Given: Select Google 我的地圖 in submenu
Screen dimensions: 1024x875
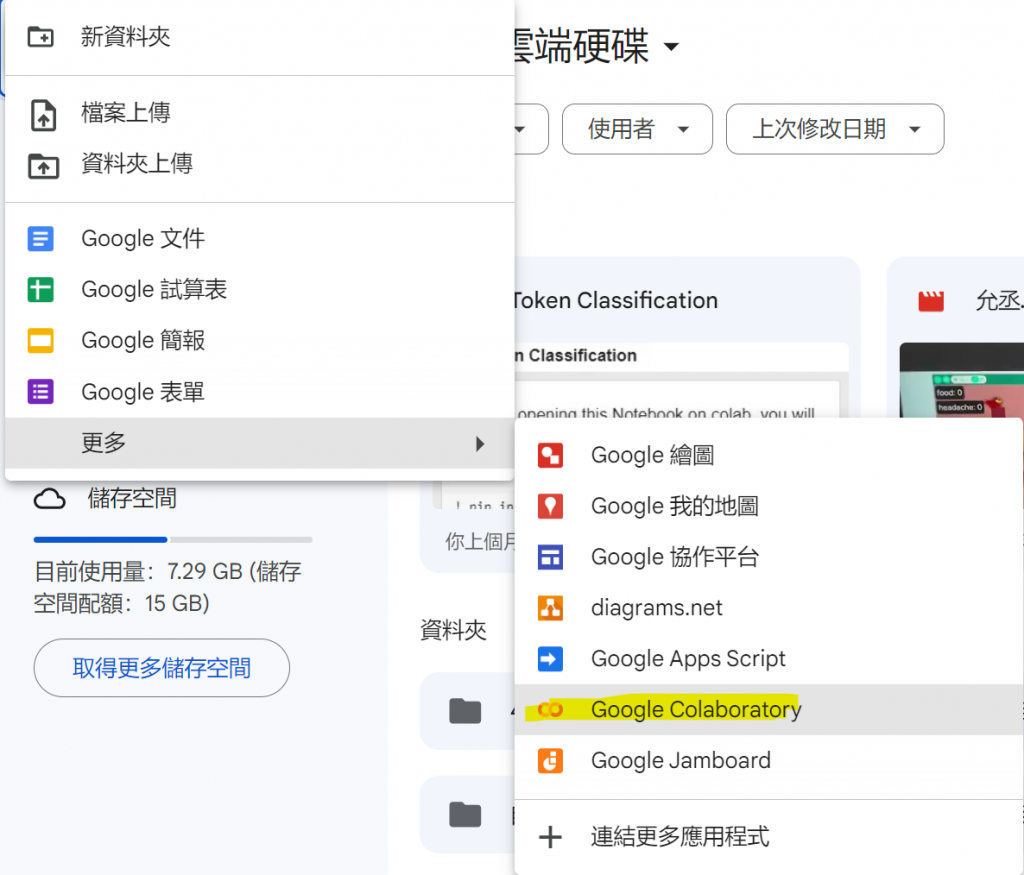Looking at the screenshot, I should (769, 506).
